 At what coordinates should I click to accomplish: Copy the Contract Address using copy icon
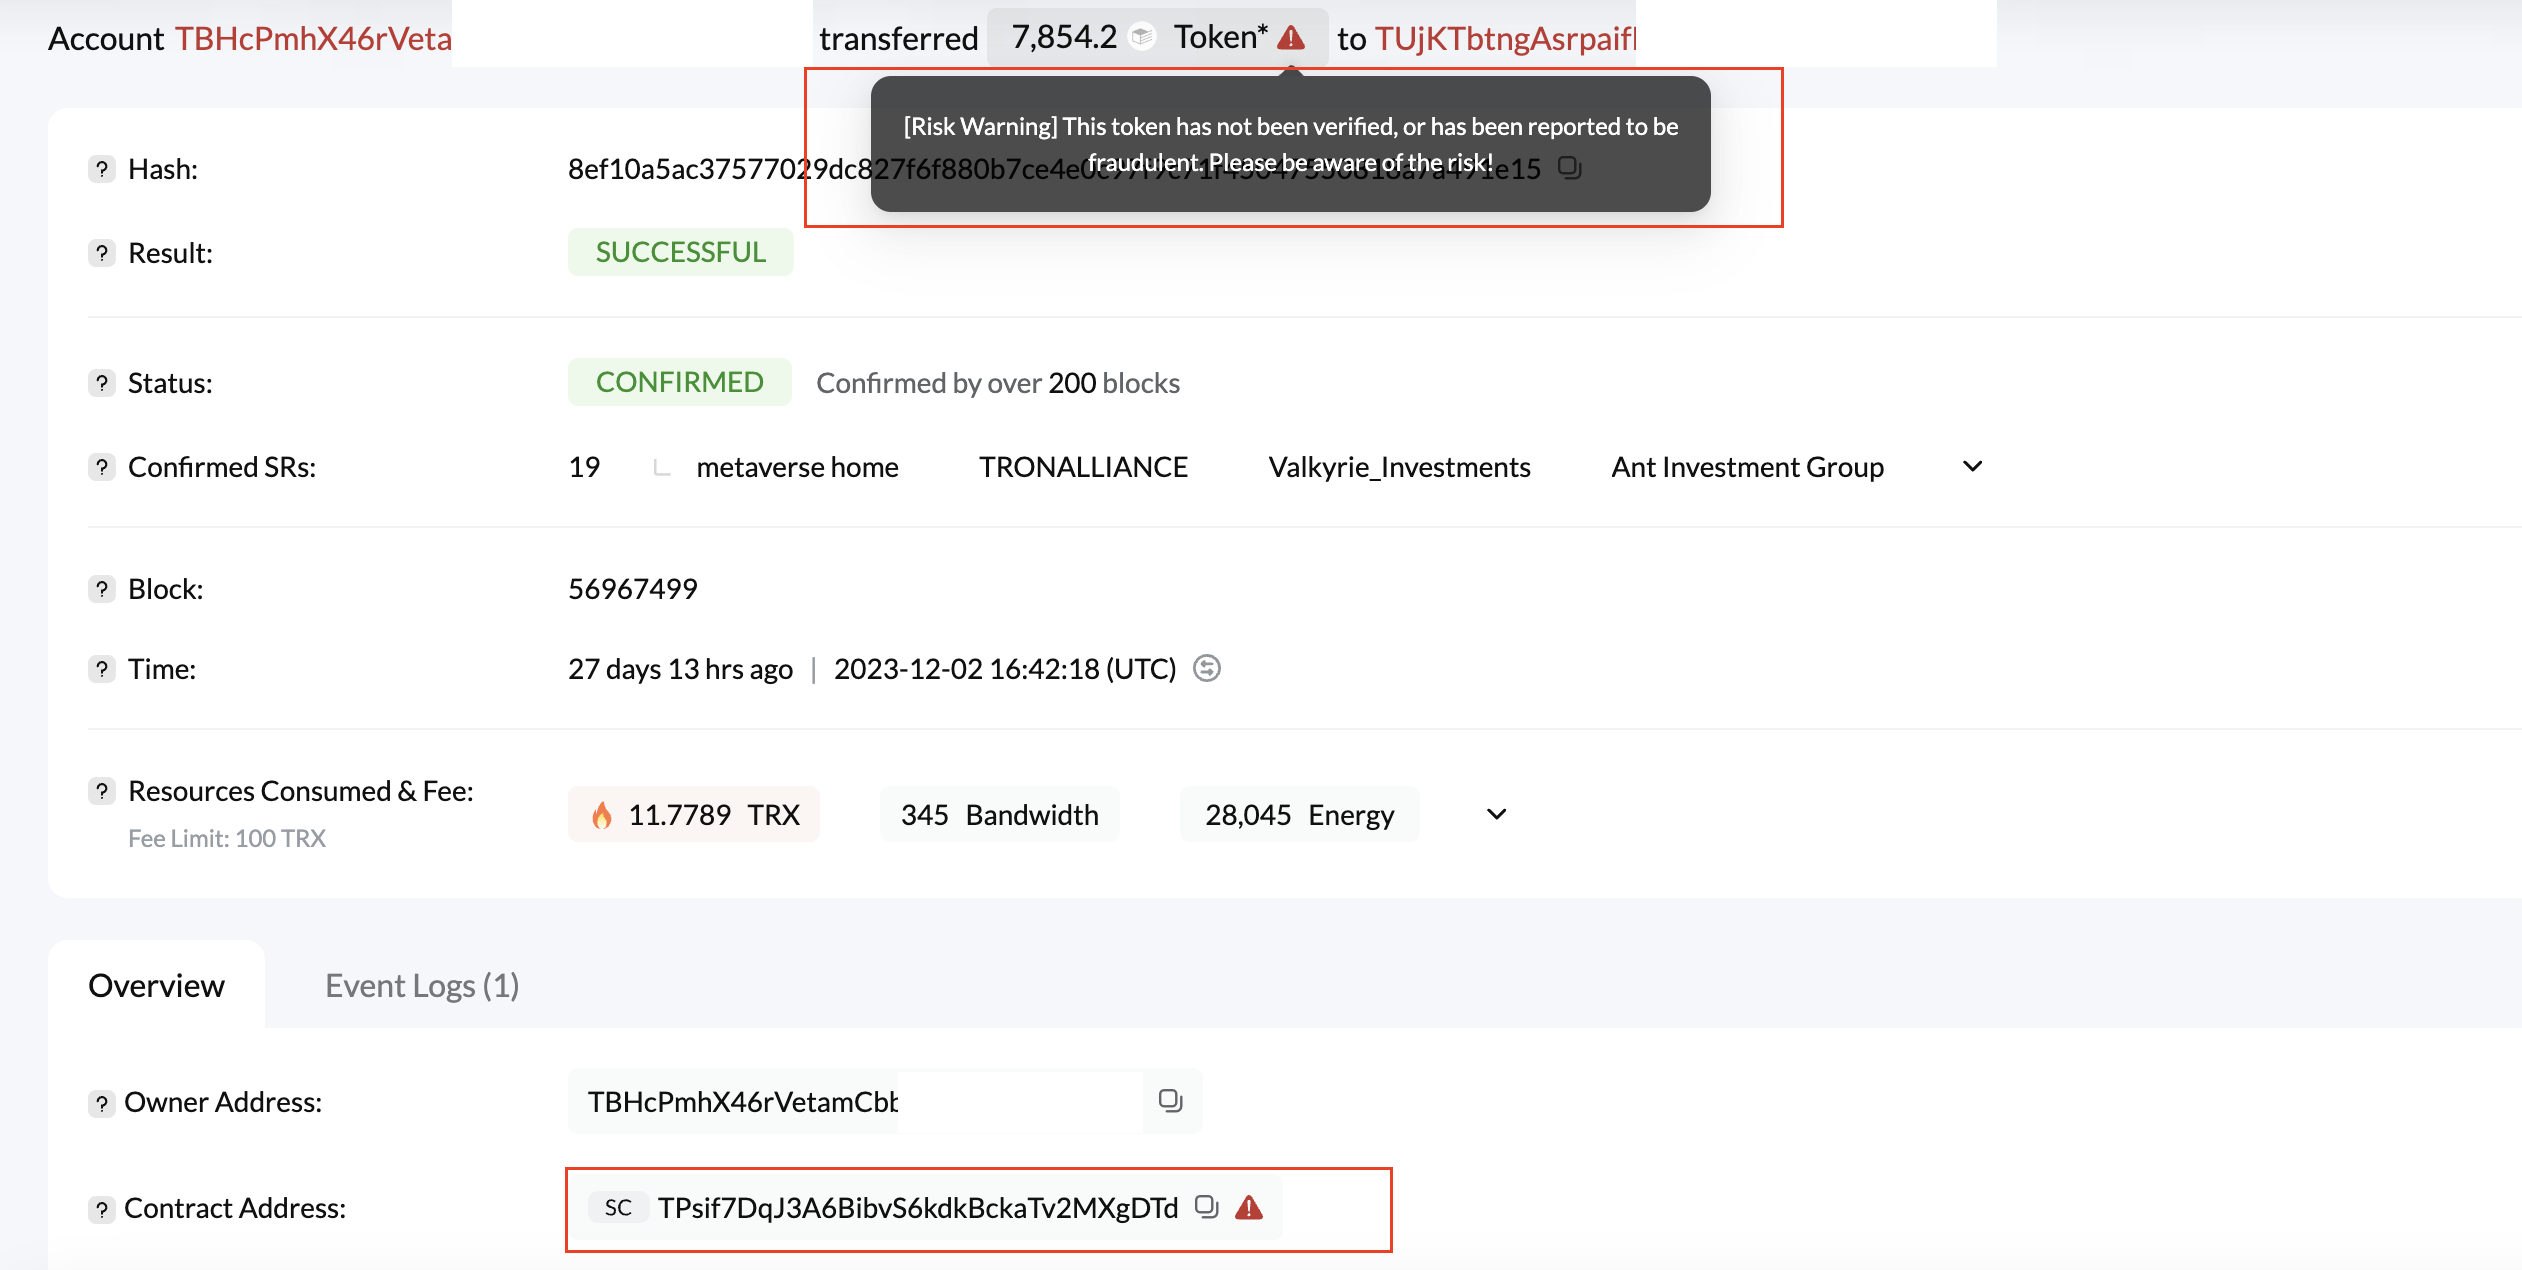tap(1207, 1207)
